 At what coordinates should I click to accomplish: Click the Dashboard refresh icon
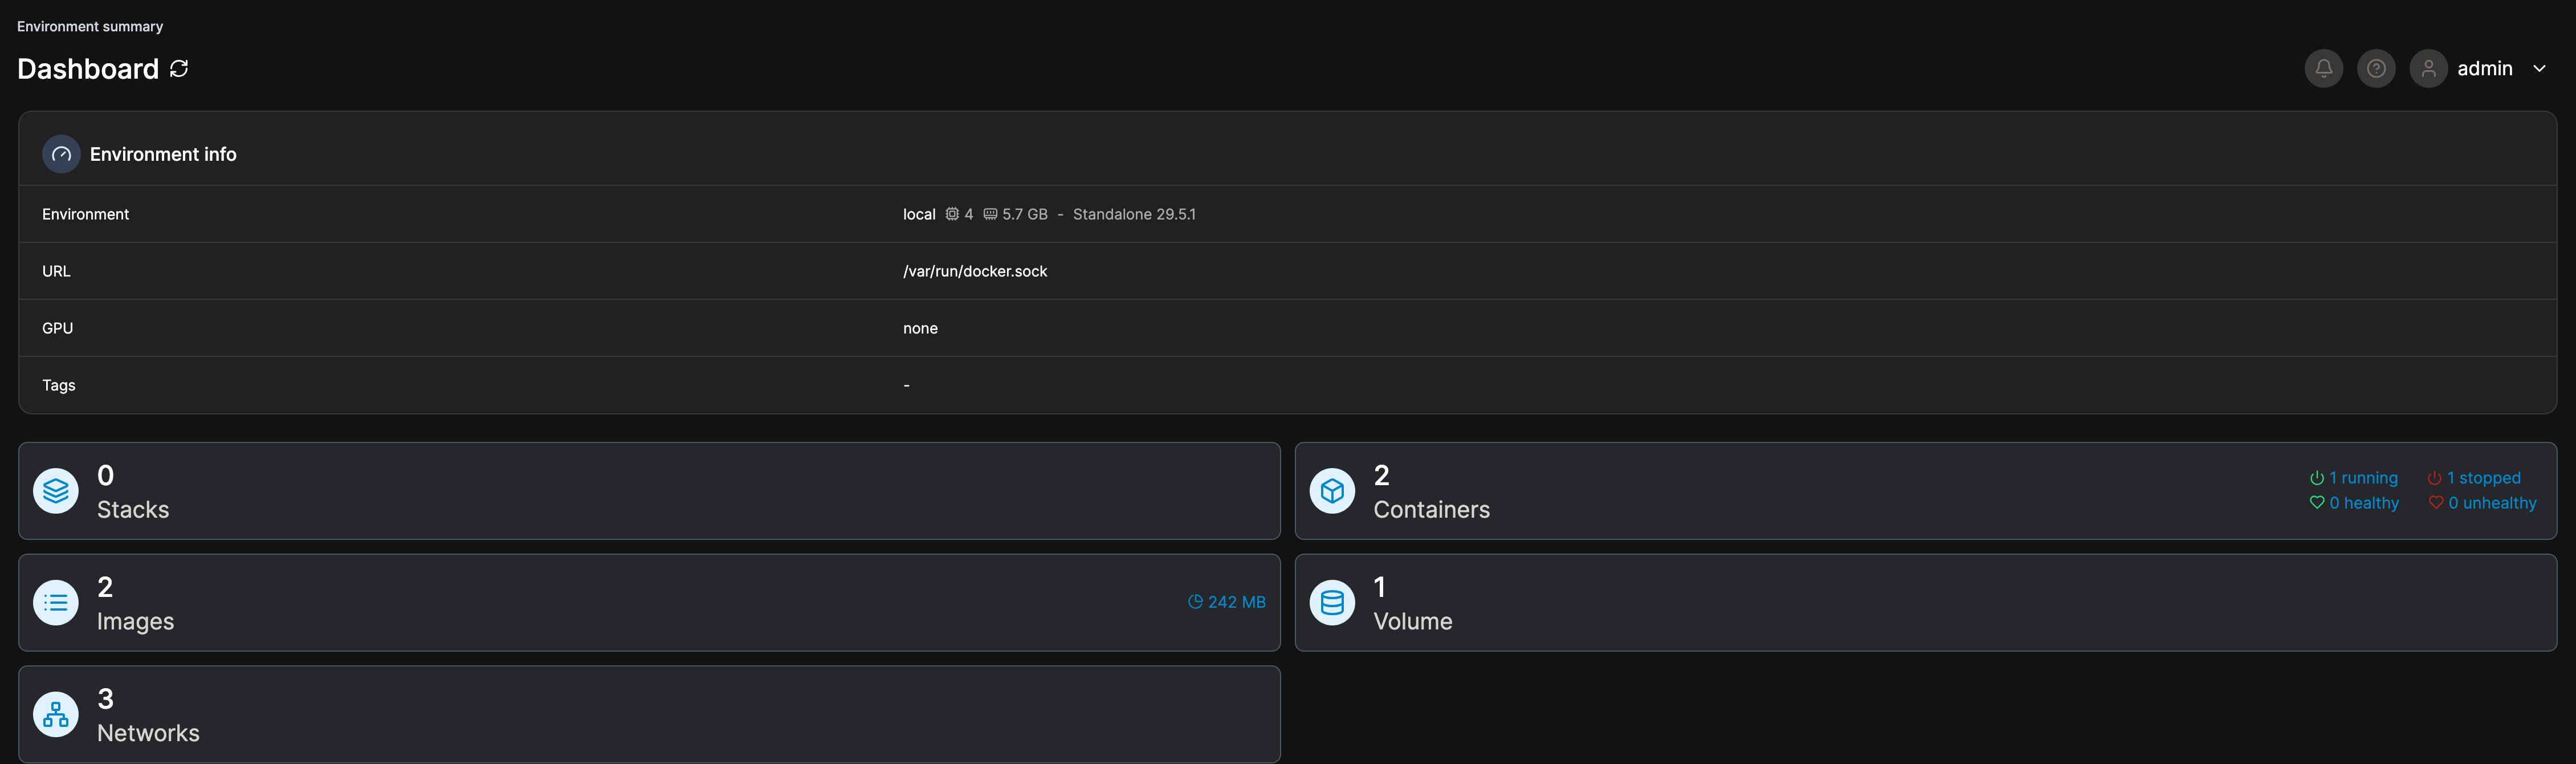(x=179, y=68)
